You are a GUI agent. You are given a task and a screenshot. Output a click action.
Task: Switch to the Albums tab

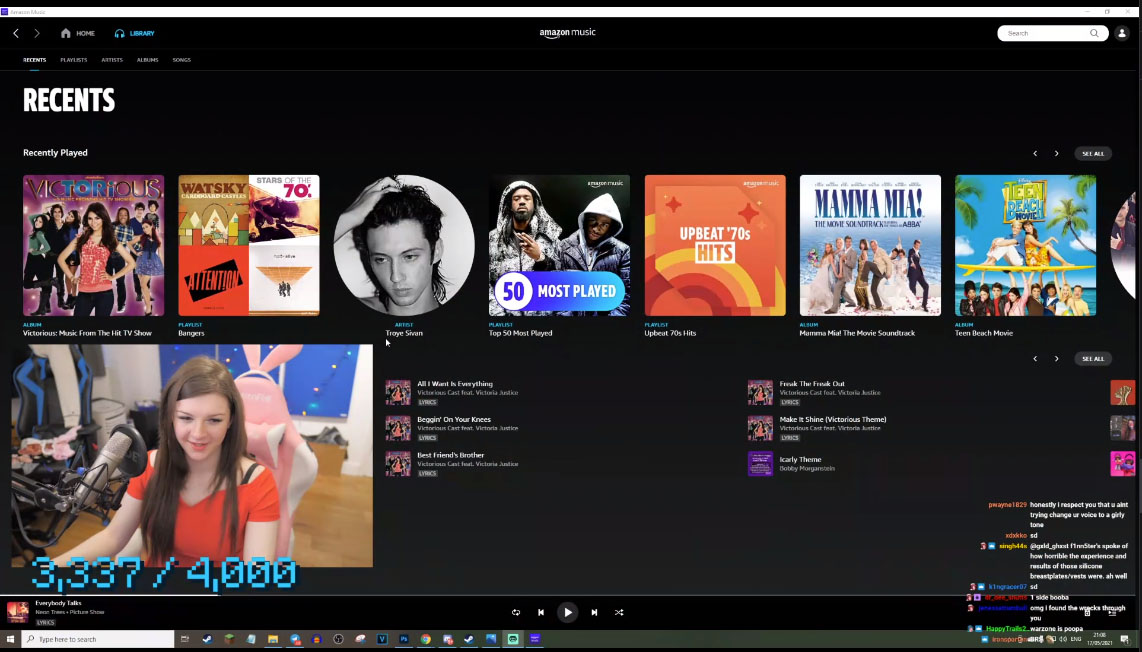tap(147, 60)
